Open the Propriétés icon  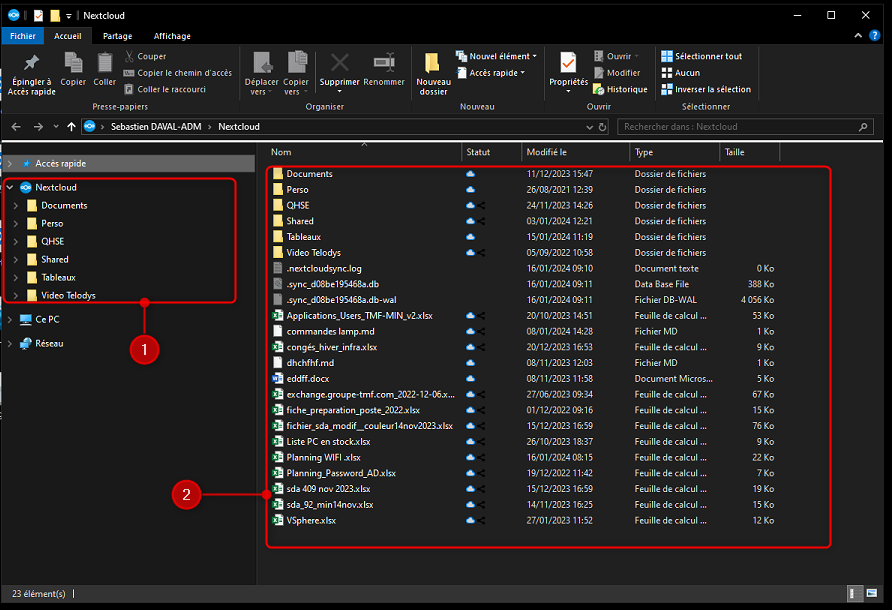pyautogui.click(x=568, y=63)
